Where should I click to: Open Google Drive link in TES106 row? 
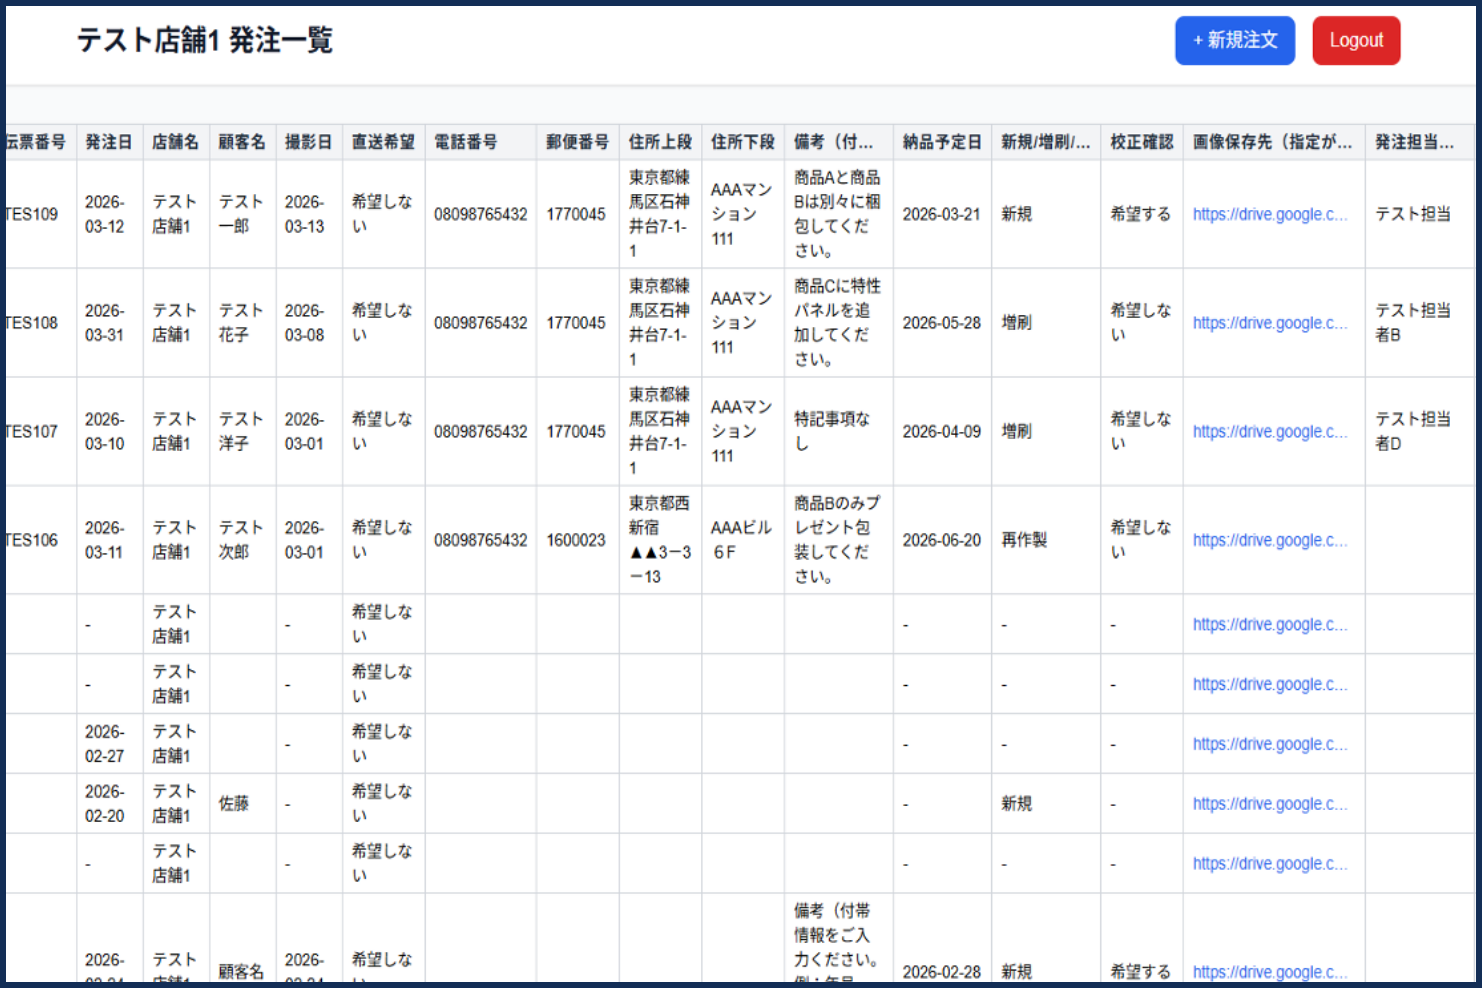(1269, 540)
